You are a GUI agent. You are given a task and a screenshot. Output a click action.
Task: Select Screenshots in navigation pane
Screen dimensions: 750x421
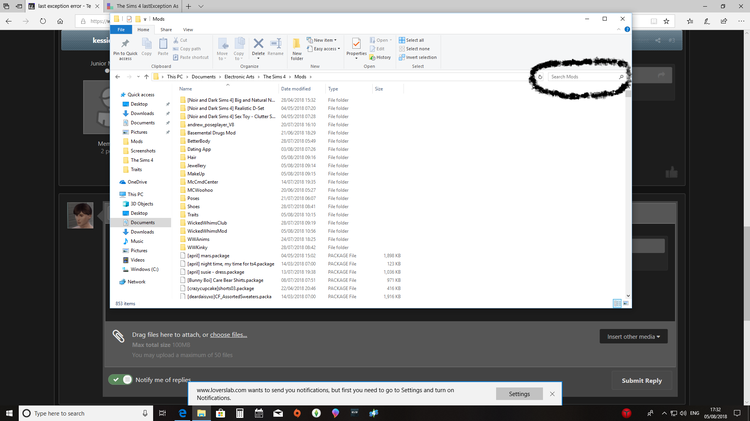(143, 151)
